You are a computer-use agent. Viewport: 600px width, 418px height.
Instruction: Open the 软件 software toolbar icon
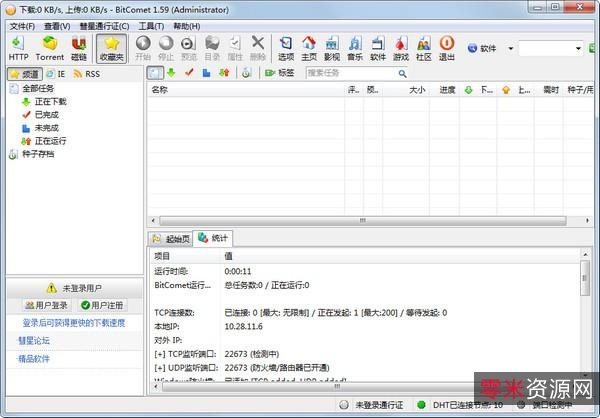tap(378, 48)
